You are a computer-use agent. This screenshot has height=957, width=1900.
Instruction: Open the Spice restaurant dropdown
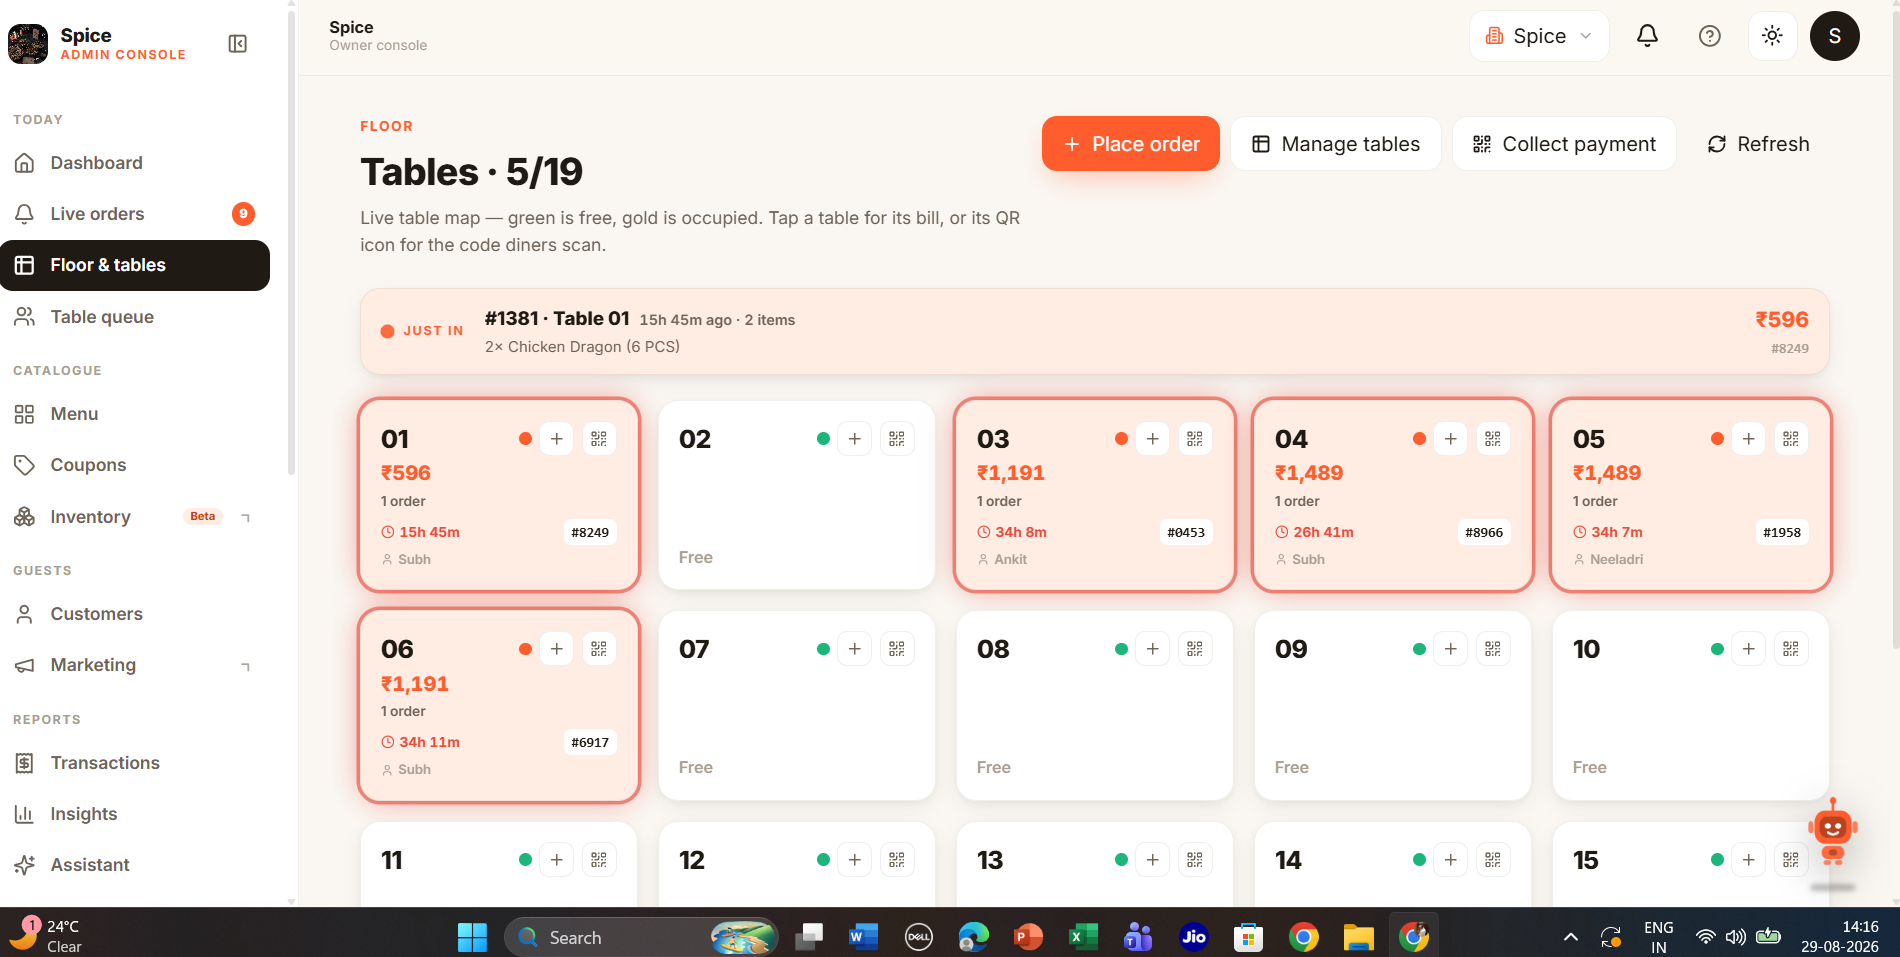(1539, 36)
